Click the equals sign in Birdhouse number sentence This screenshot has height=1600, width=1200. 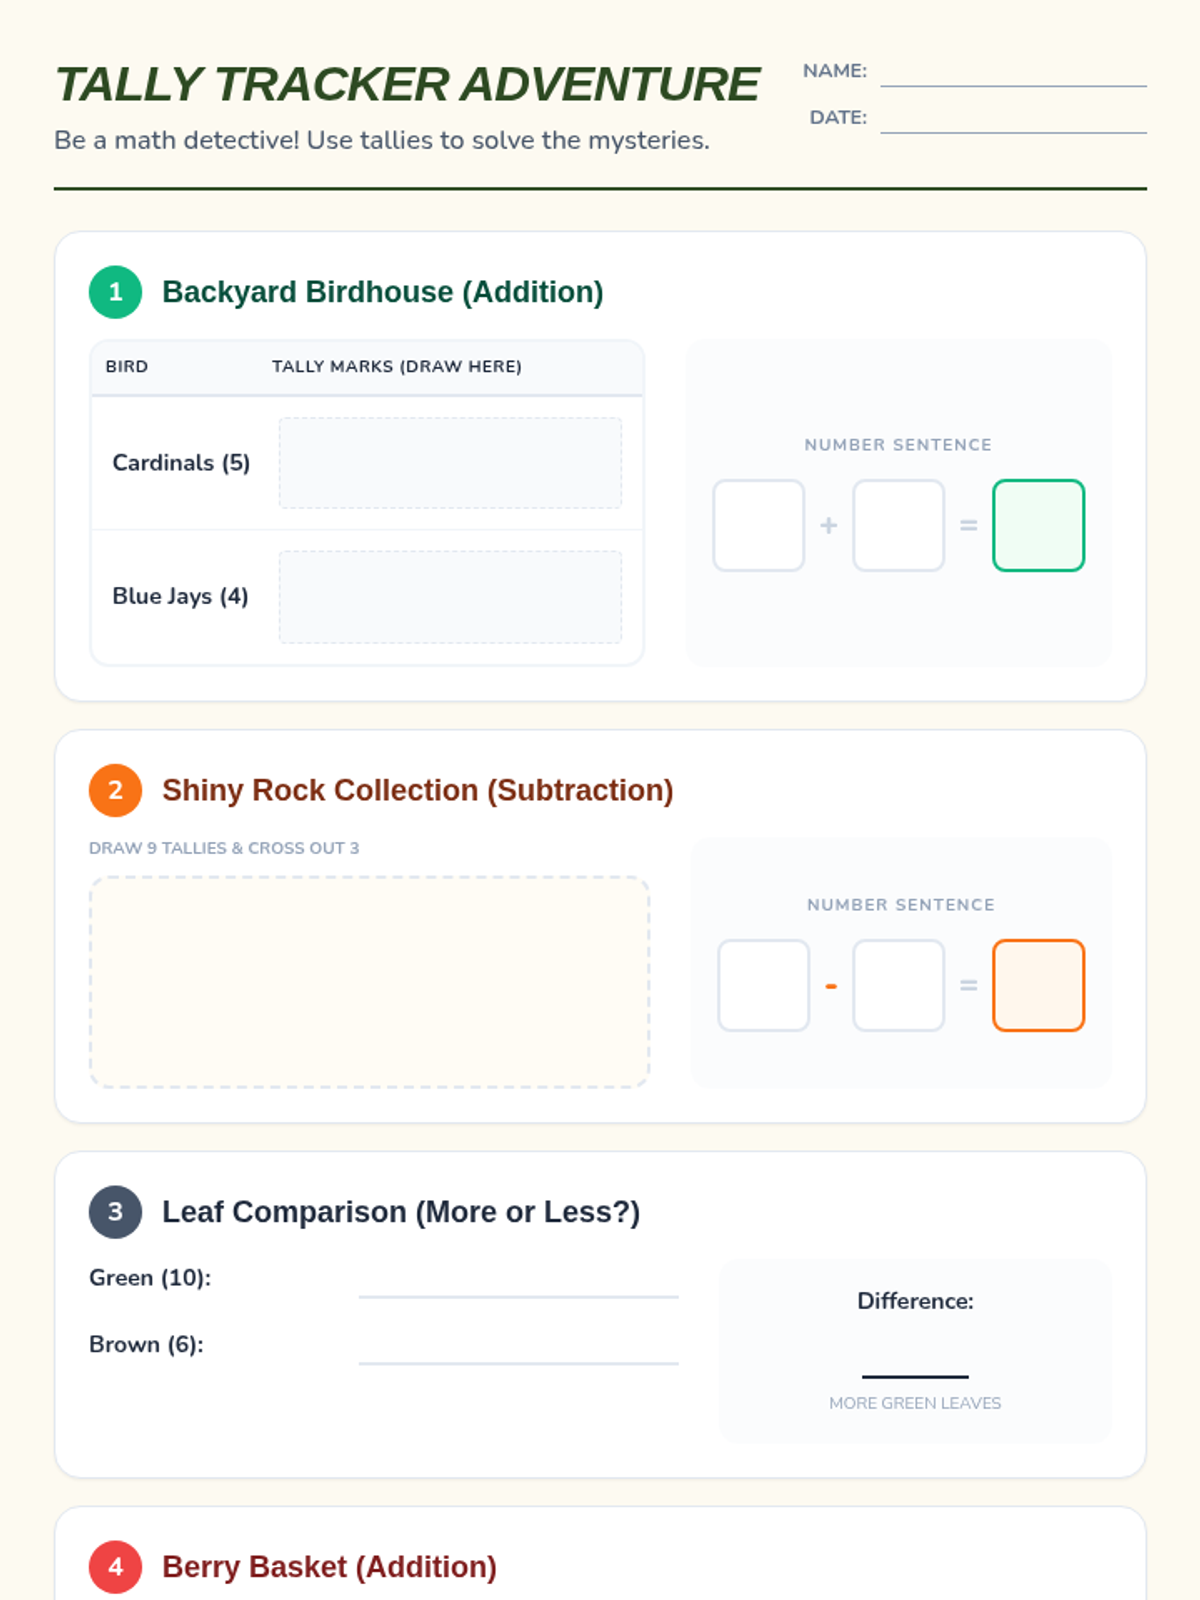[x=968, y=526]
